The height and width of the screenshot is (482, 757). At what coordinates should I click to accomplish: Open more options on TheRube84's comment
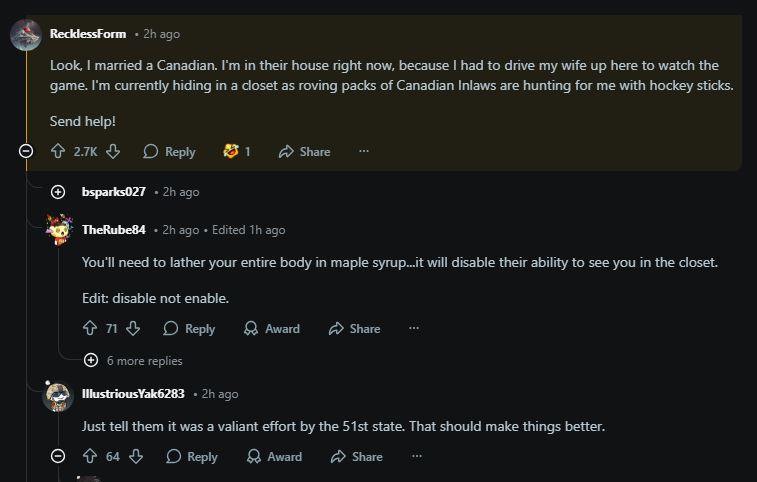coord(414,328)
